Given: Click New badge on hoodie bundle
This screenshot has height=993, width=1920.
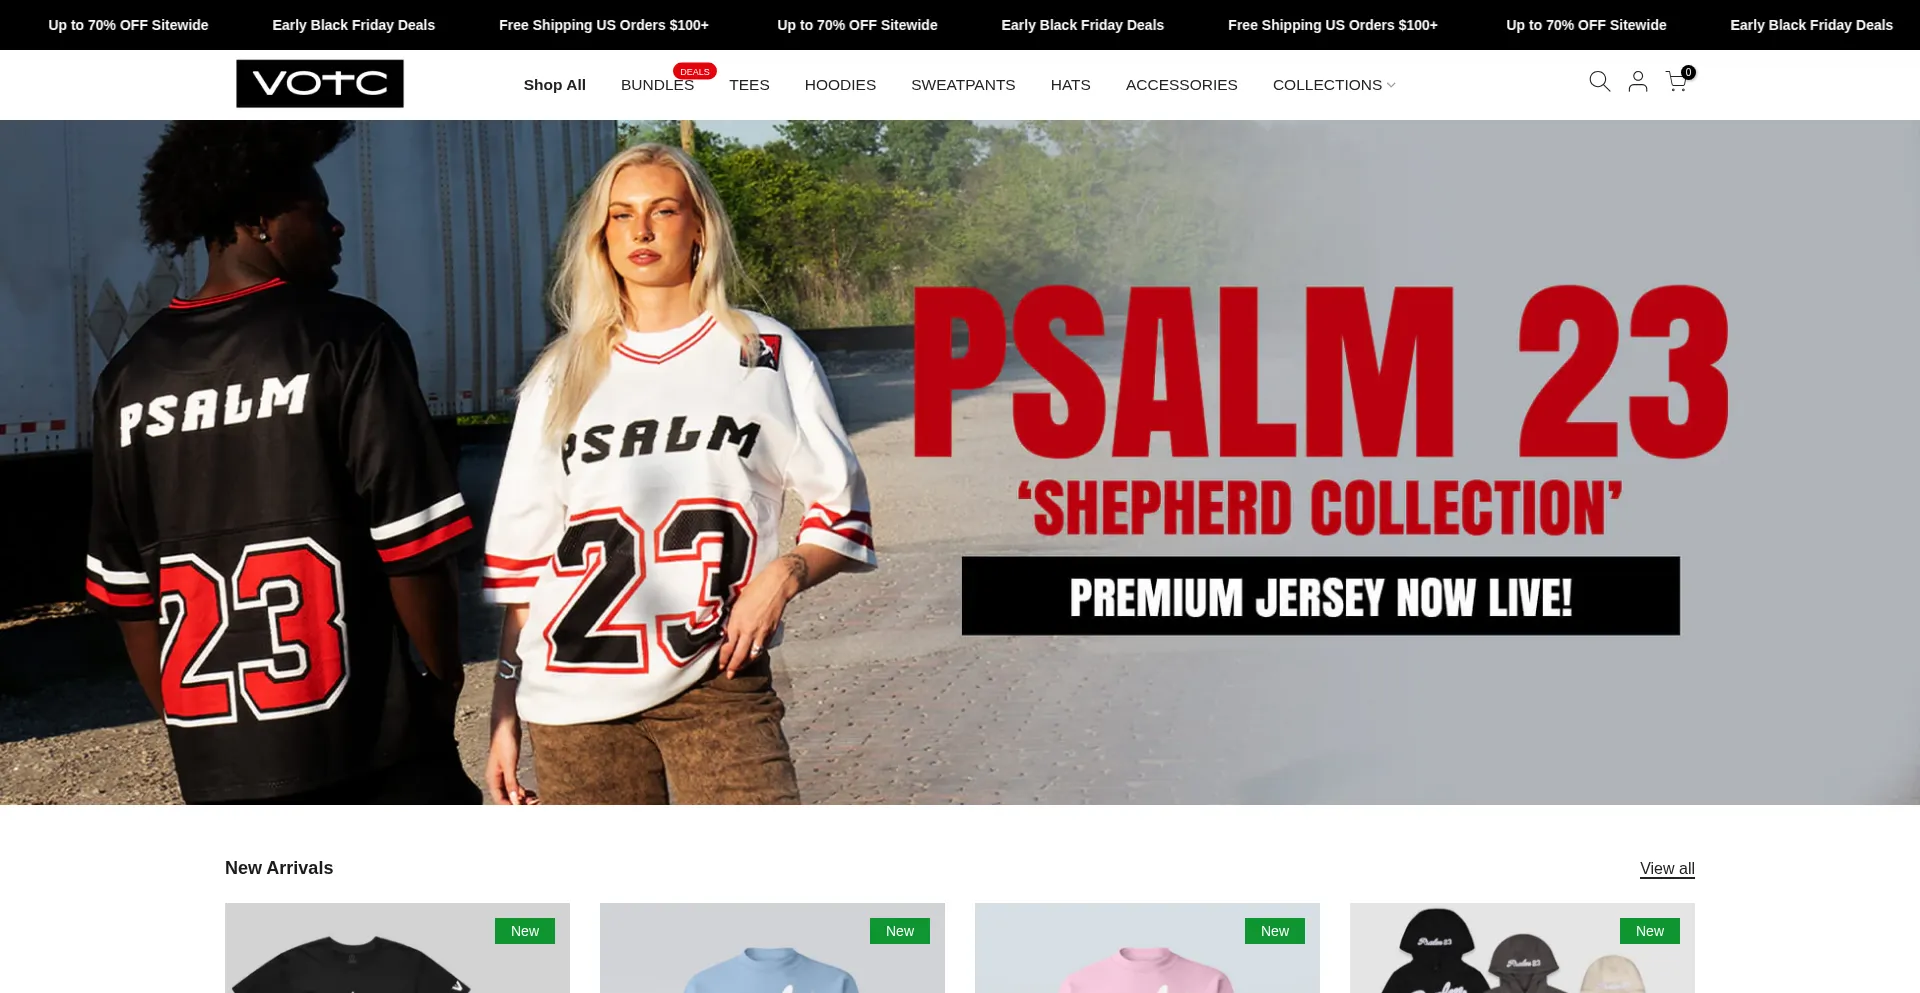Looking at the screenshot, I should tap(1650, 931).
